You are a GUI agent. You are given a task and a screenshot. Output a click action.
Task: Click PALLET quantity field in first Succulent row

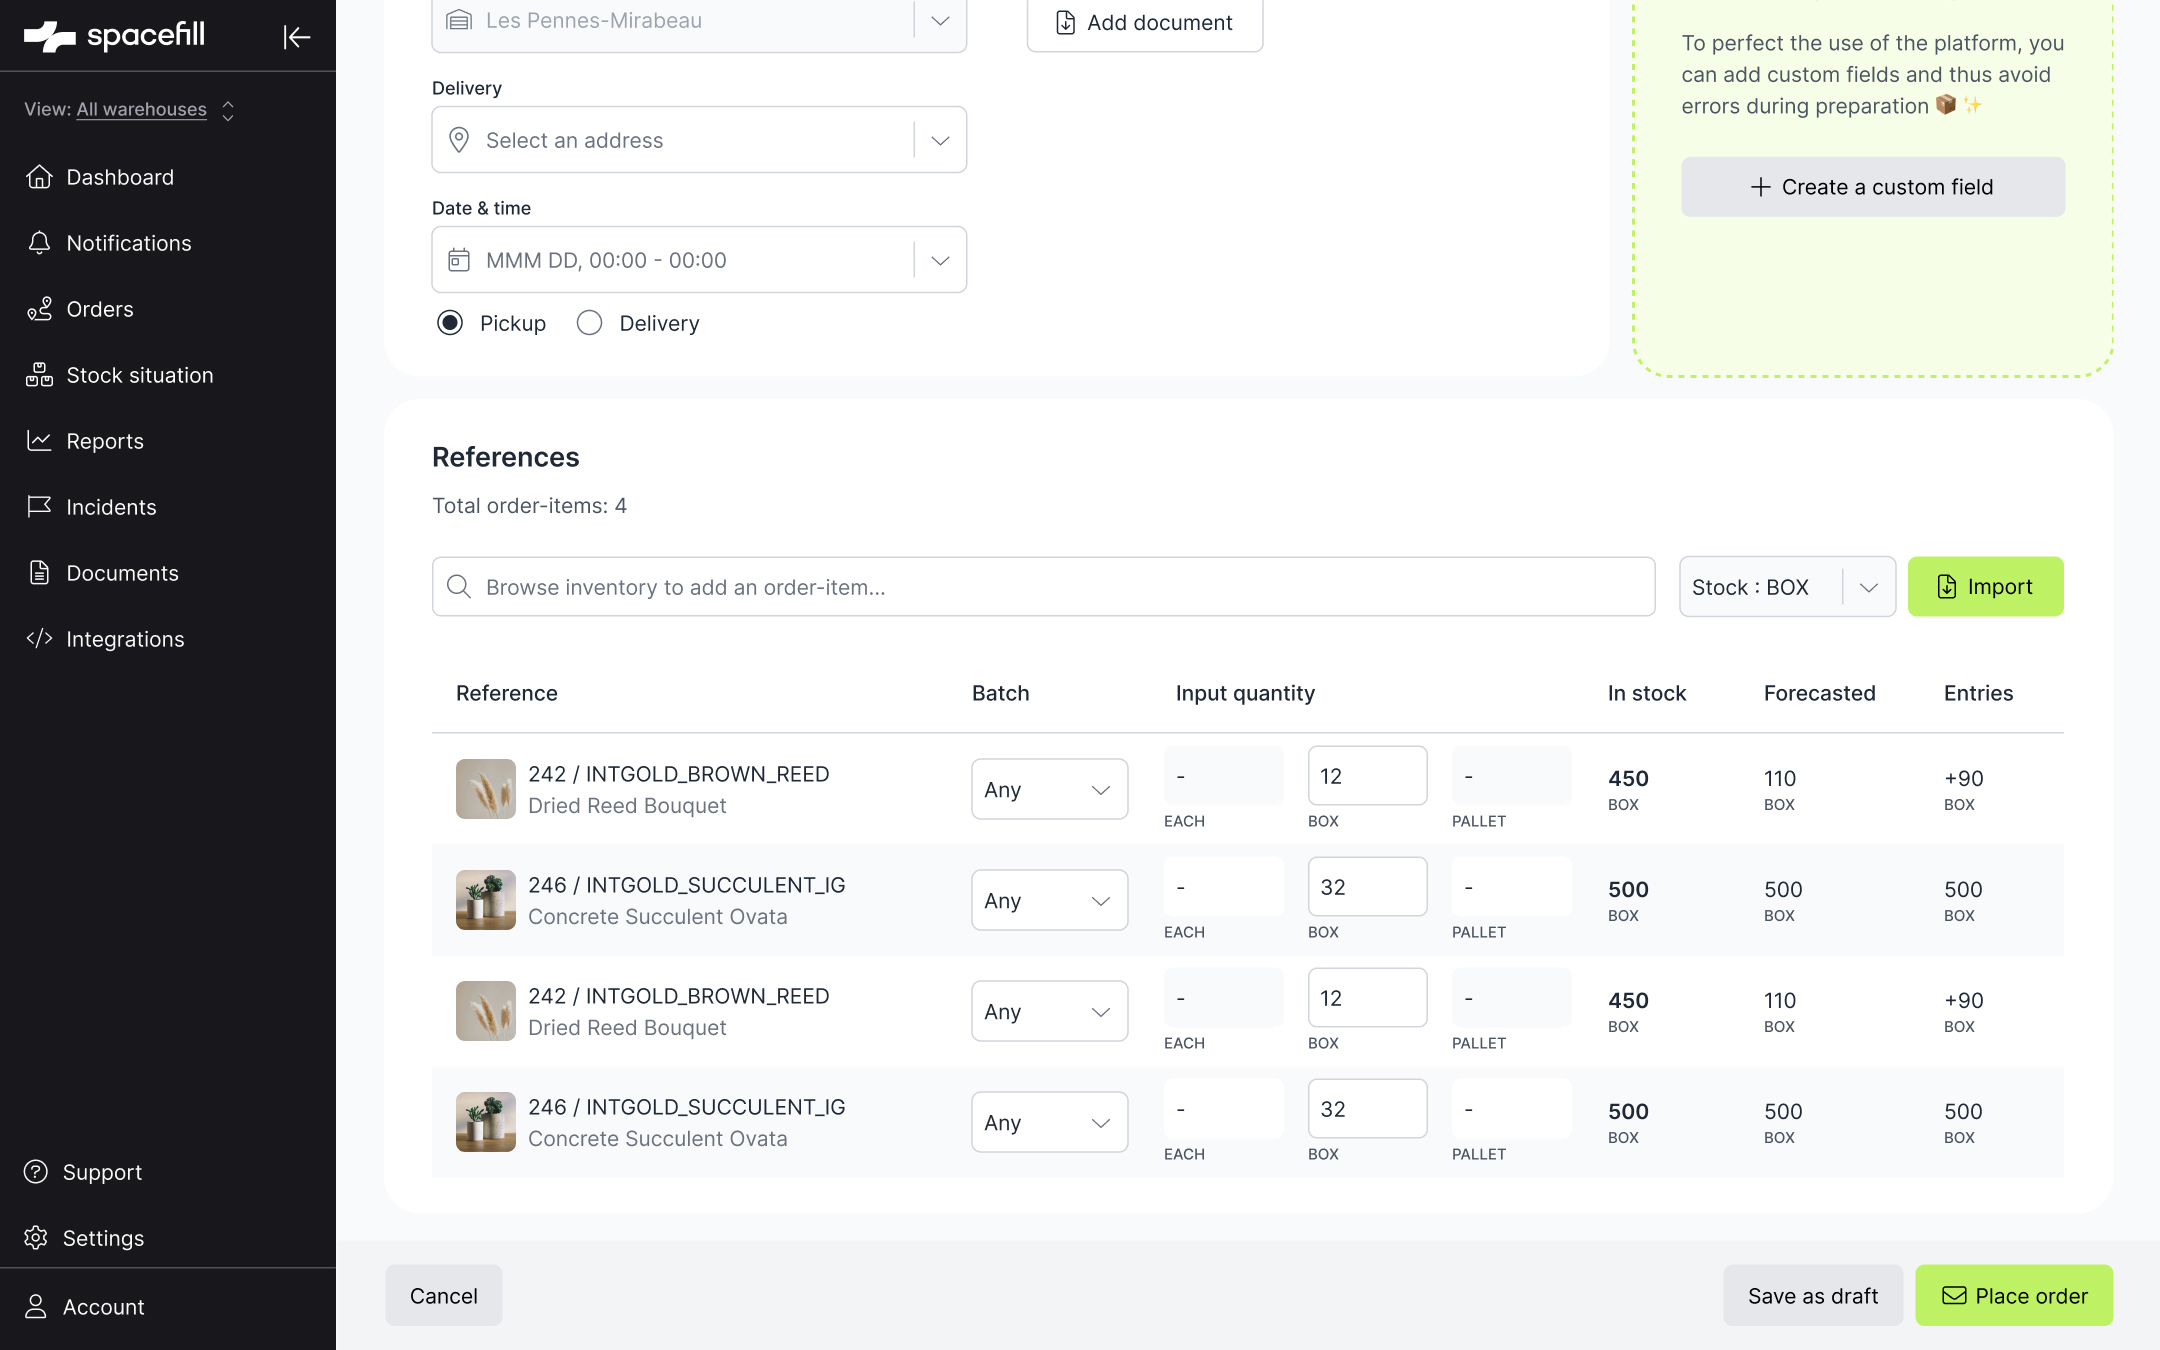[1511, 887]
